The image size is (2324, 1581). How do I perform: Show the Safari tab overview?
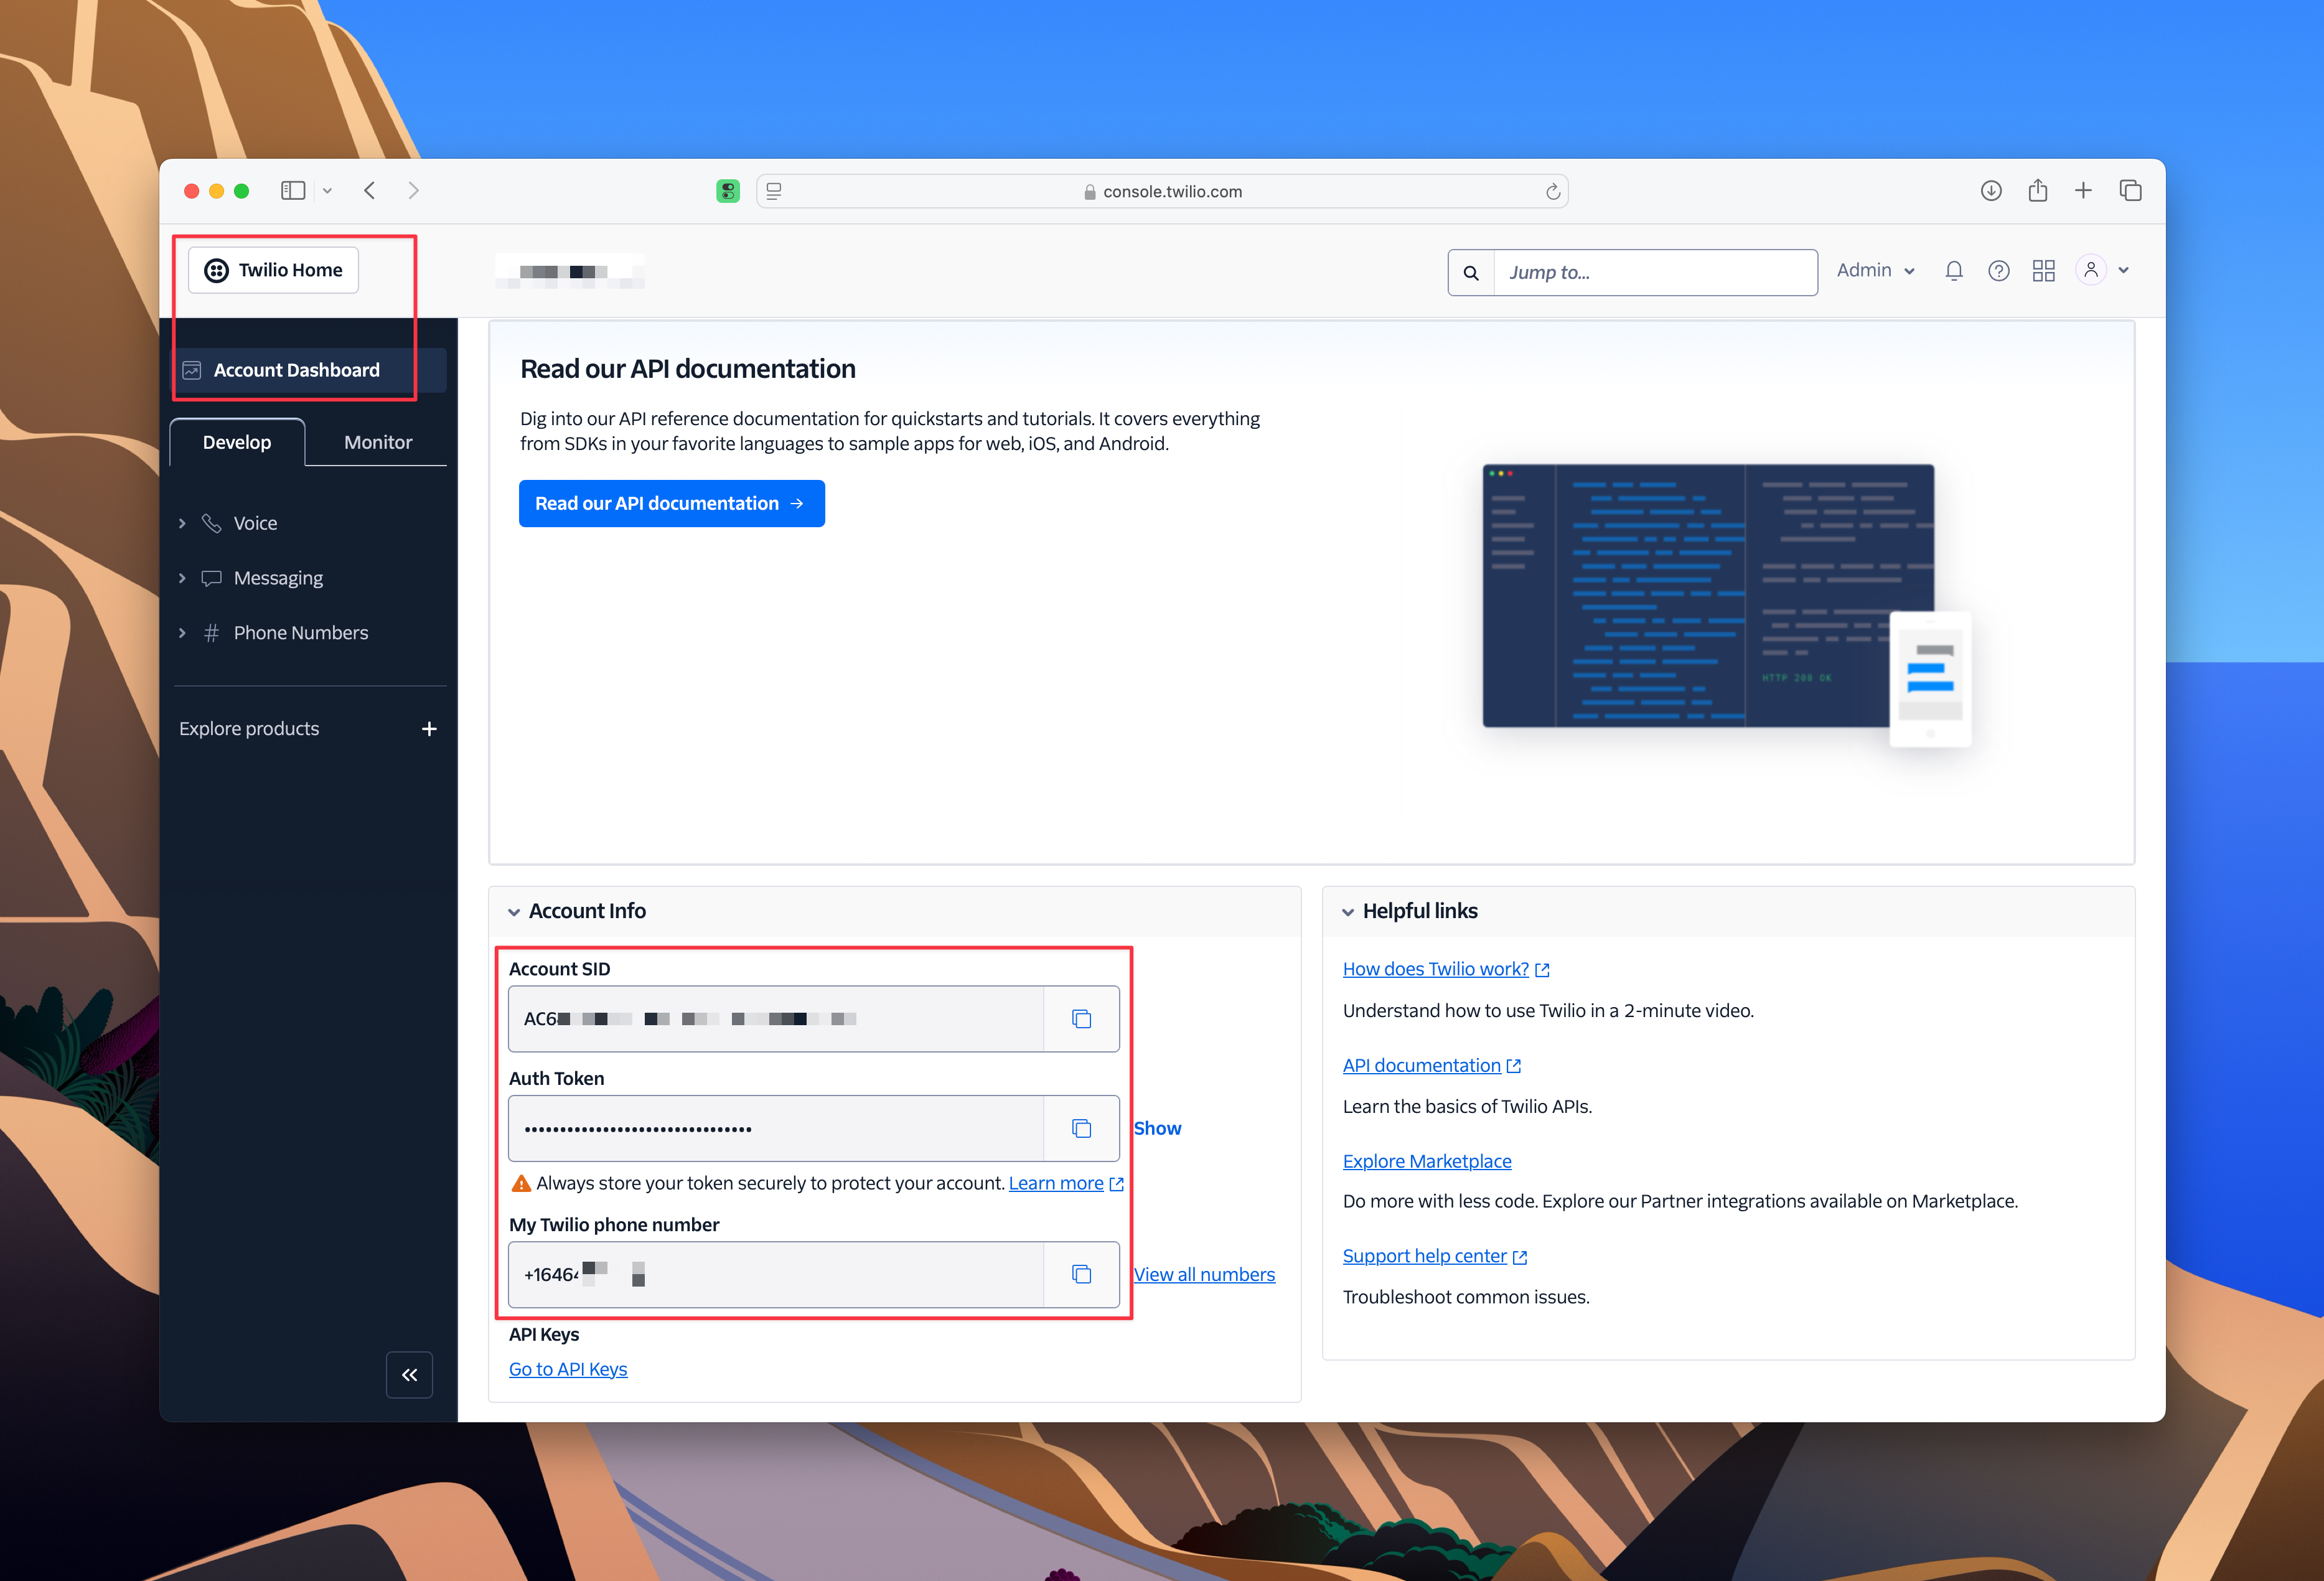(2130, 190)
